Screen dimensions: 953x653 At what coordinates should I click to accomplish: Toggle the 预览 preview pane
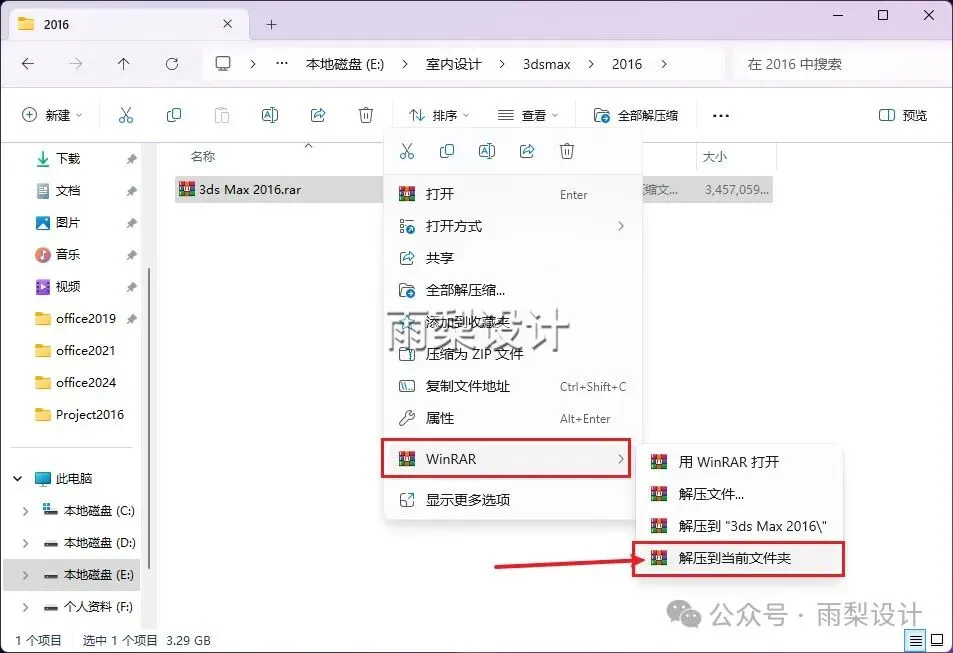(x=903, y=116)
